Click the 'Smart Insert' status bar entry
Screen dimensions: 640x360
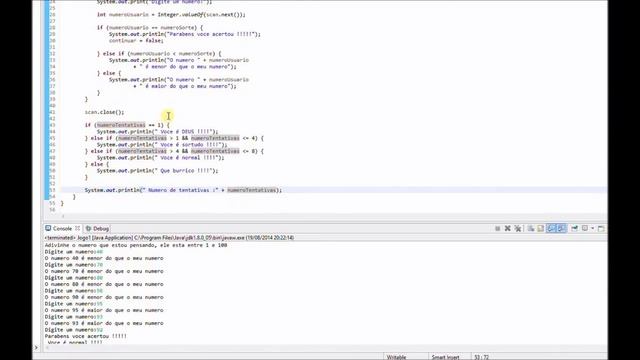445,357
